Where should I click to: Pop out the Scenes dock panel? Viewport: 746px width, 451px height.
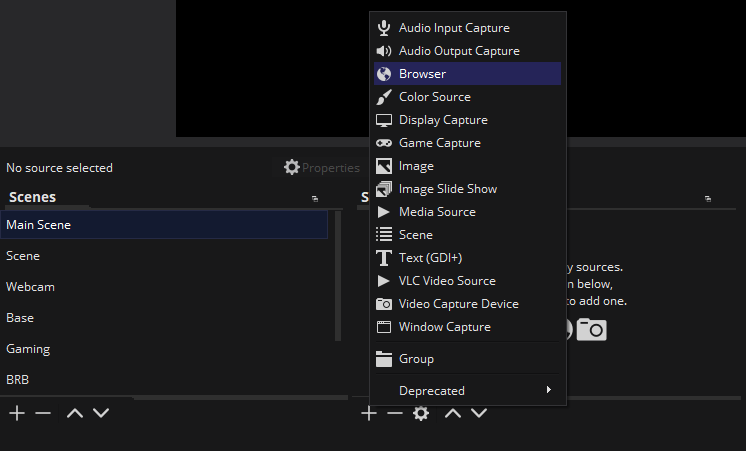[314, 199]
